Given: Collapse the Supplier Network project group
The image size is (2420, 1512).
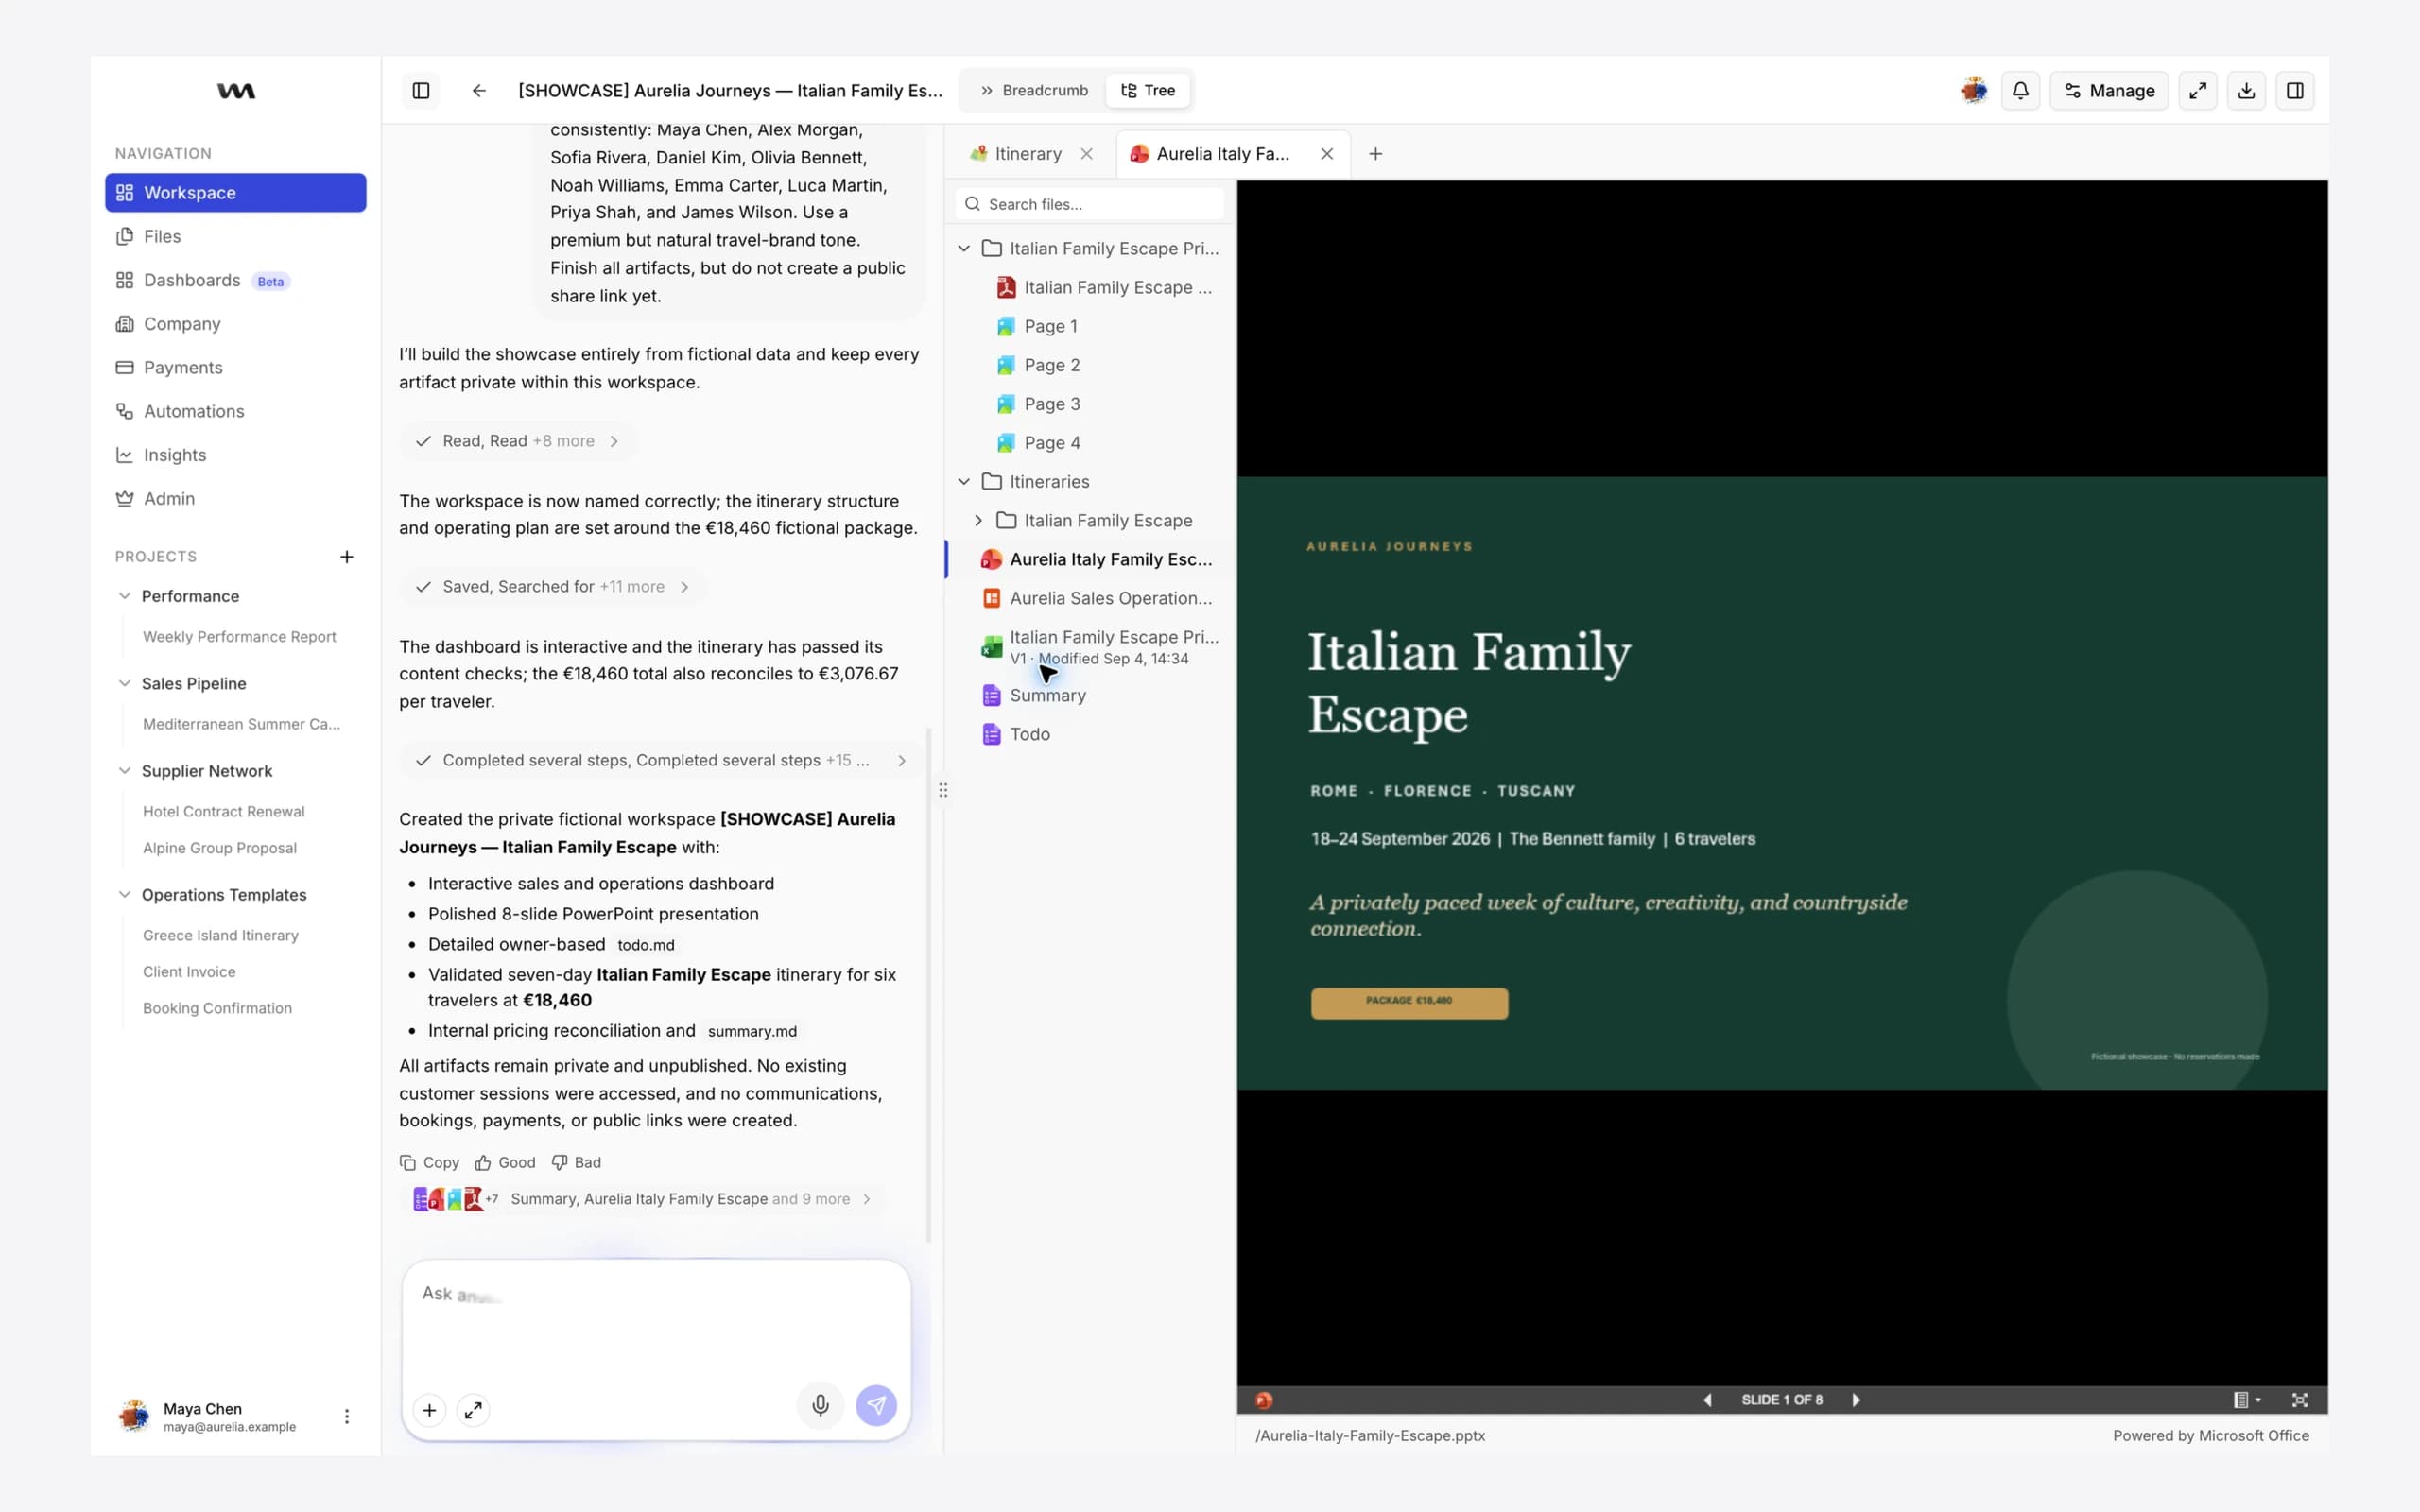Looking at the screenshot, I should [x=124, y=771].
